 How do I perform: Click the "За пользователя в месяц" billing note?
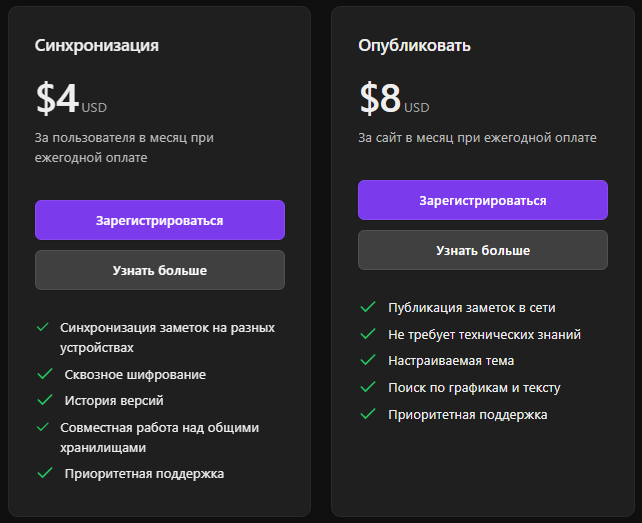(124, 147)
